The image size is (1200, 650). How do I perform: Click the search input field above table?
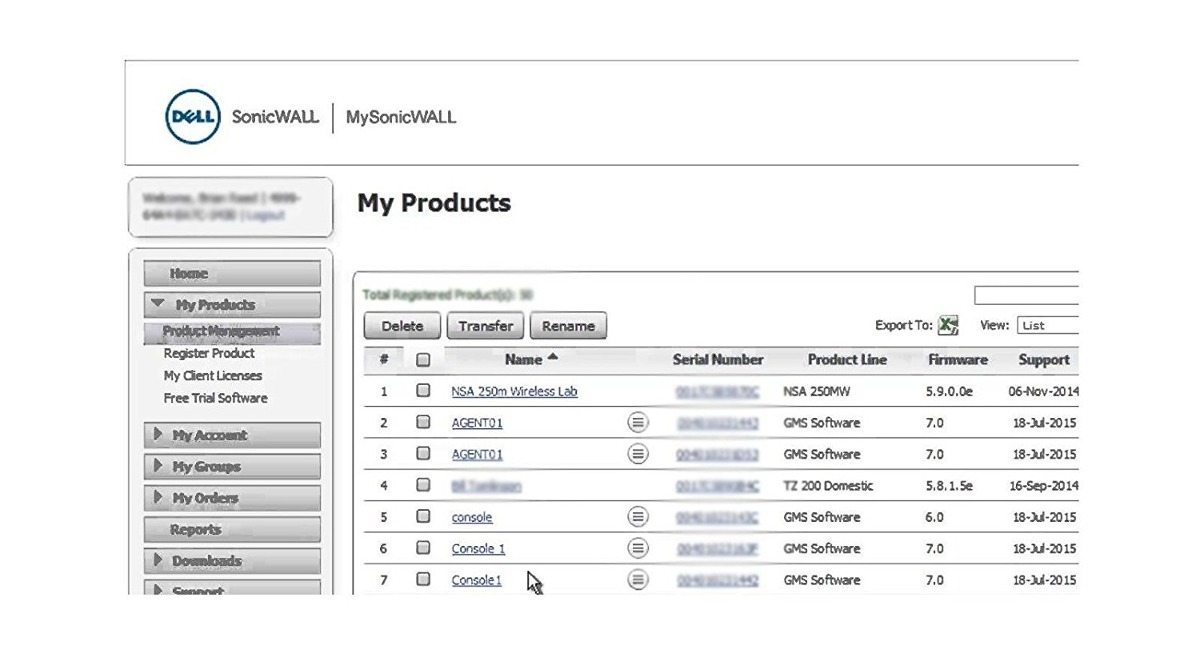(x=1026, y=296)
